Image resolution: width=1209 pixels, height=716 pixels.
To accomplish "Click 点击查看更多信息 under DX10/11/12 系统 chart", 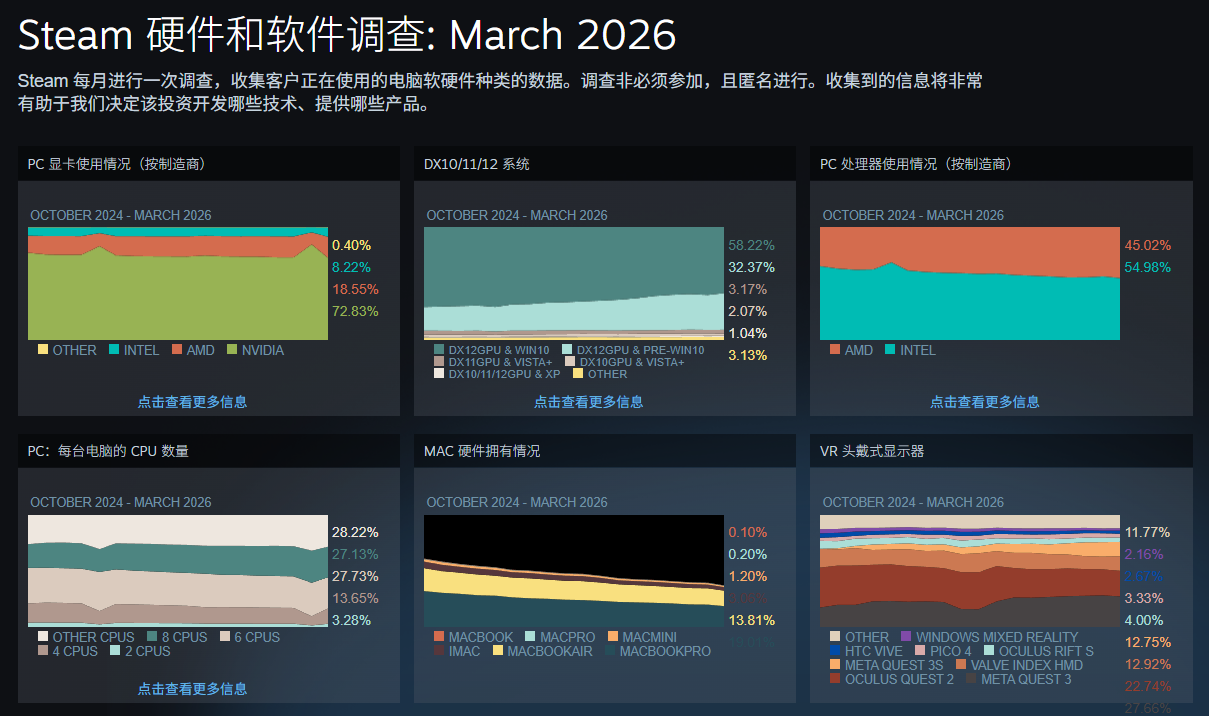I will [588, 402].
